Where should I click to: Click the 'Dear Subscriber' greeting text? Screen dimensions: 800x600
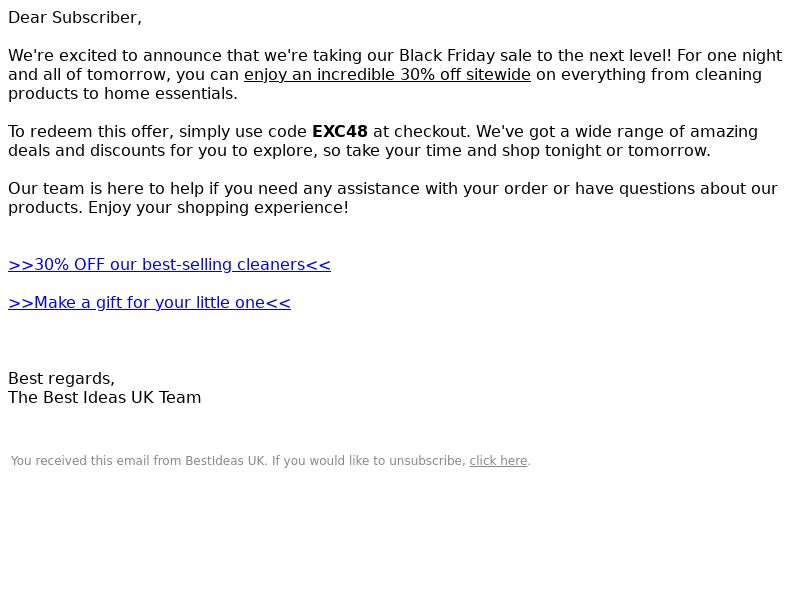pyautogui.click(x=75, y=18)
